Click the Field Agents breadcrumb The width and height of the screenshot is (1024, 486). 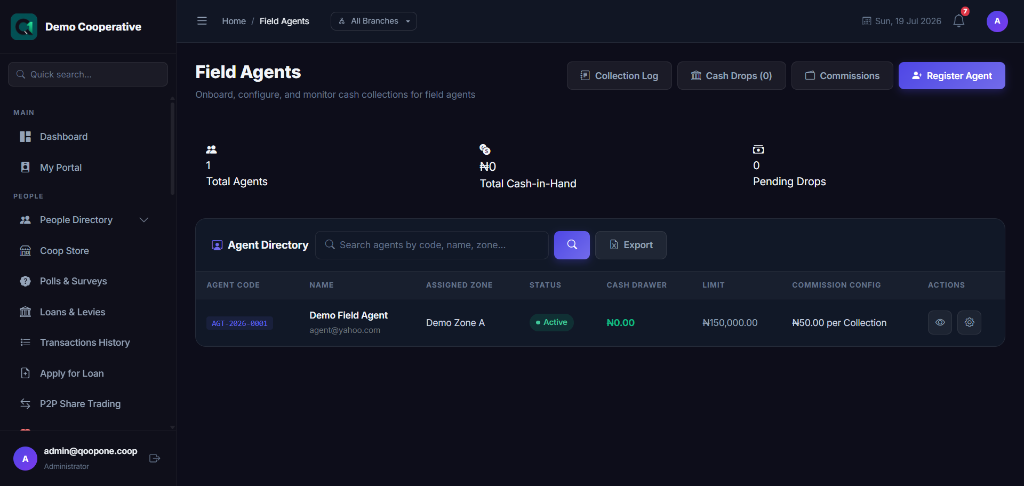pos(285,21)
